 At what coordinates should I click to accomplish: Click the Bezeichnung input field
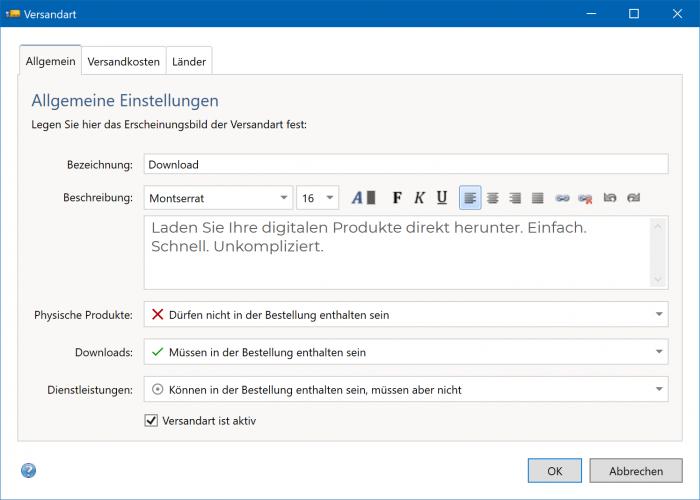coord(405,164)
